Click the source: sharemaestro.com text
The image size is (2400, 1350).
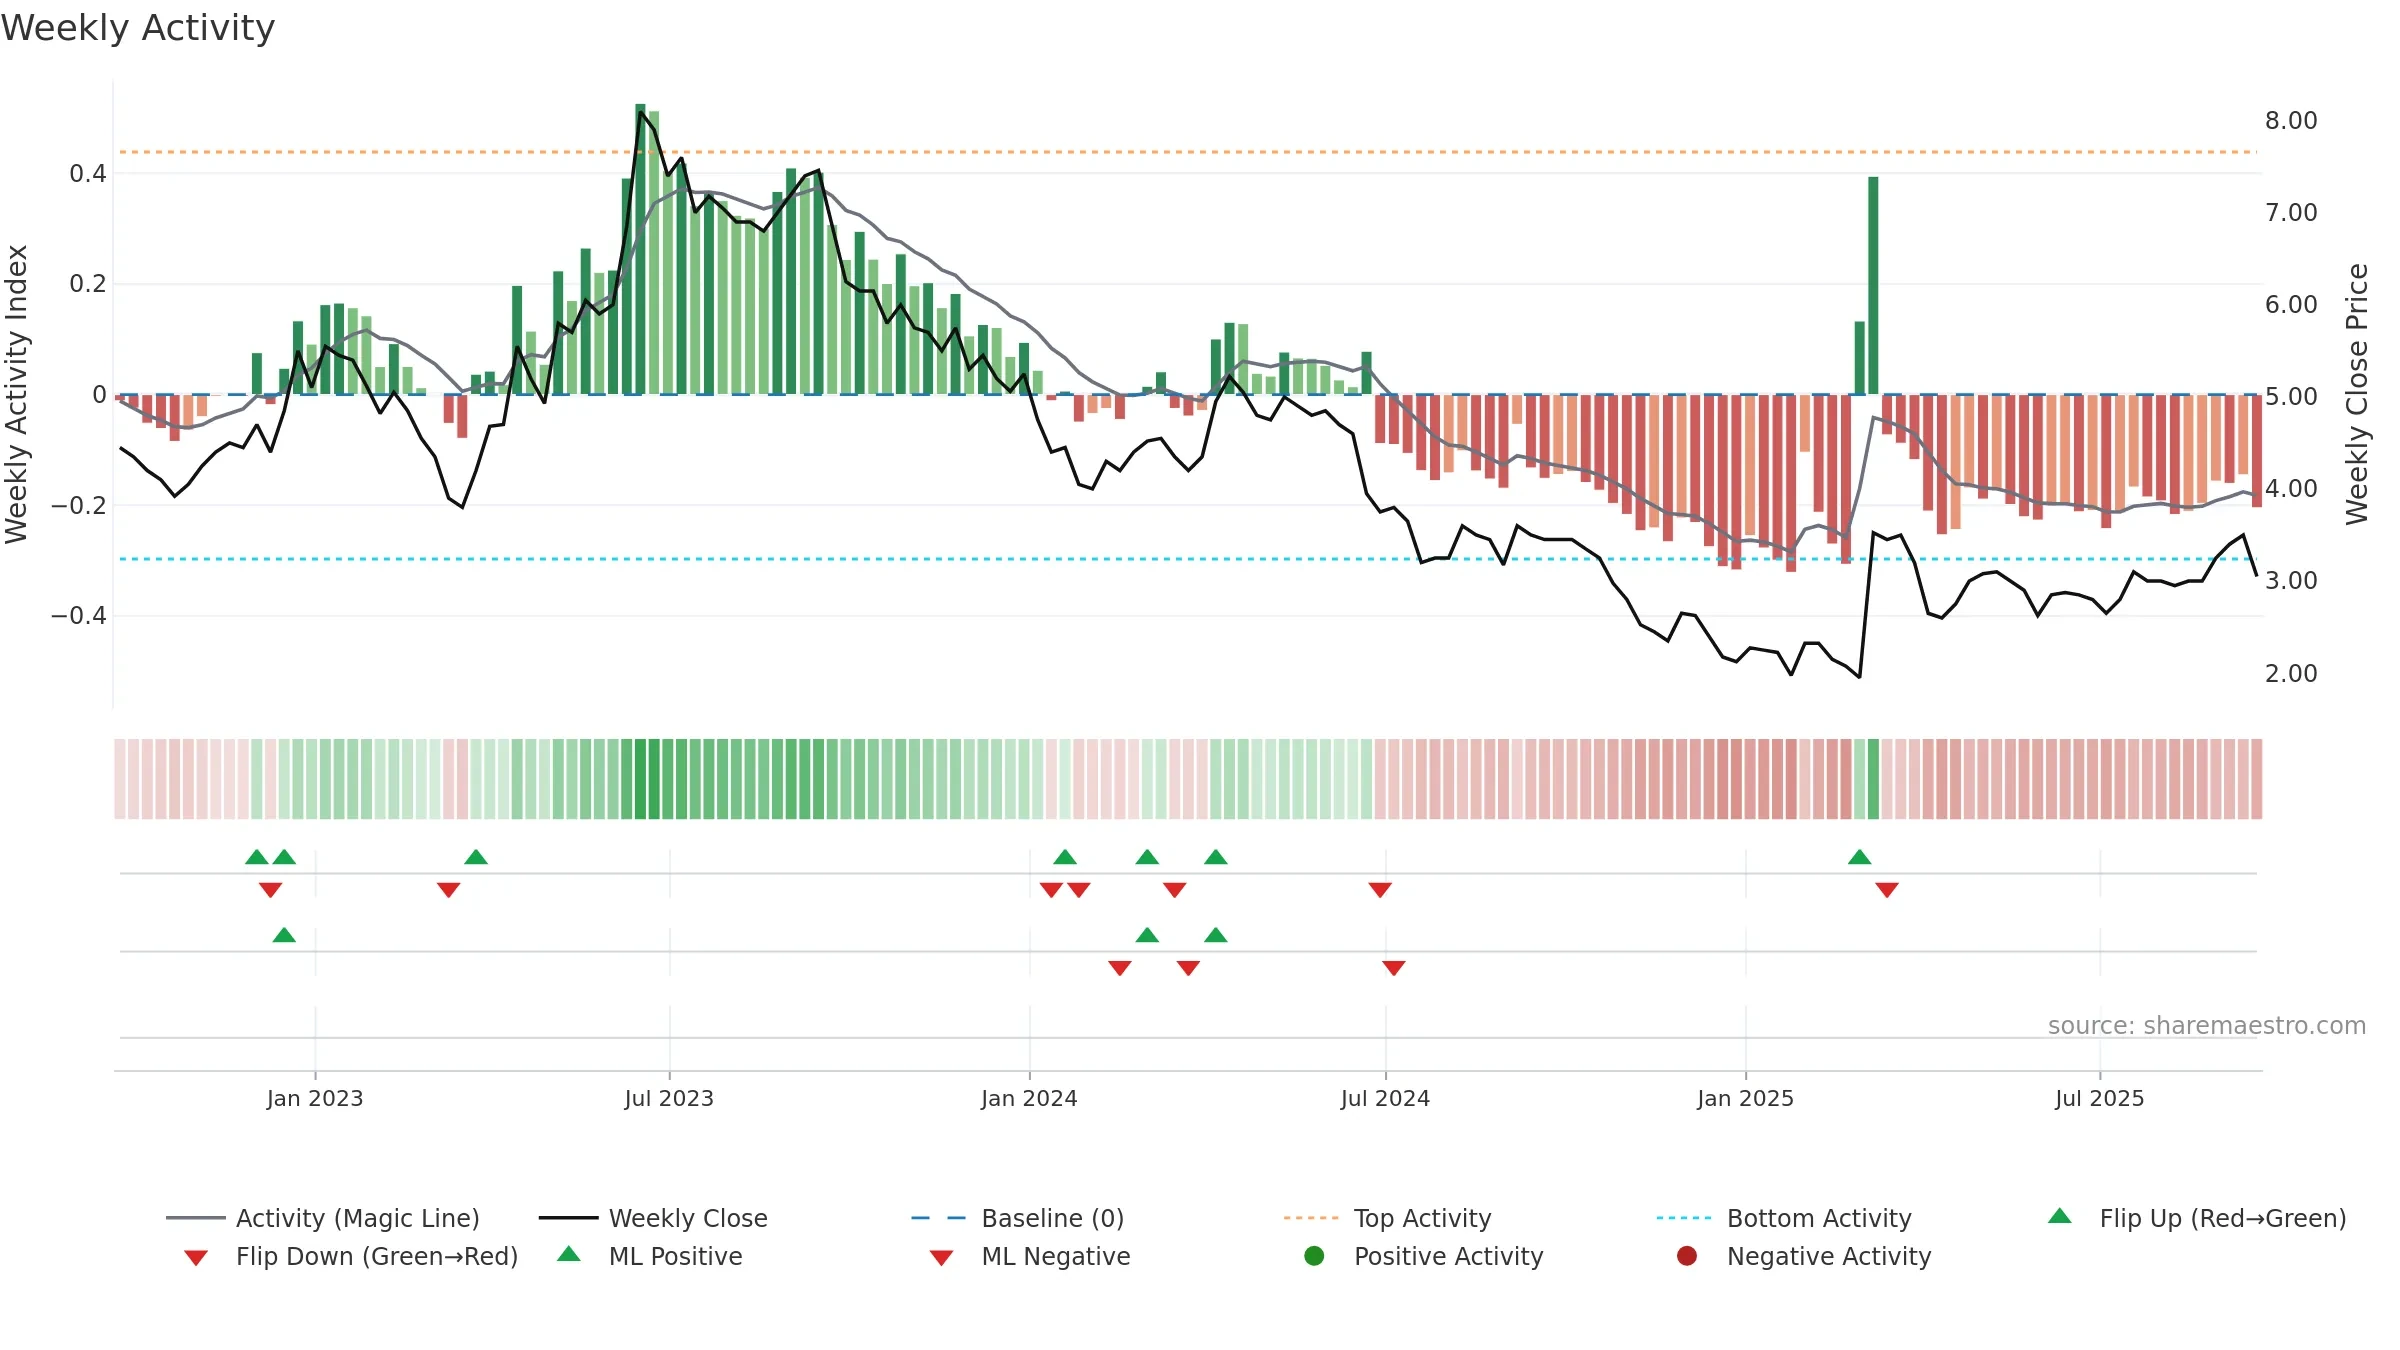(2207, 1025)
